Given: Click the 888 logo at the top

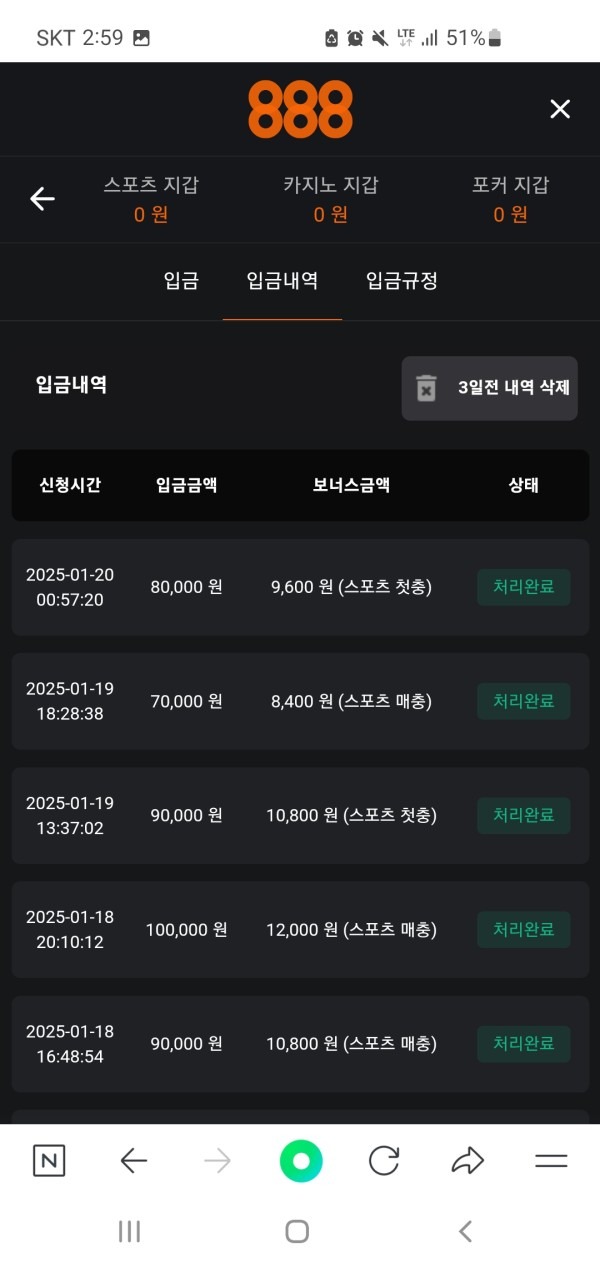Looking at the screenshot, I should [x=300, y=109].
